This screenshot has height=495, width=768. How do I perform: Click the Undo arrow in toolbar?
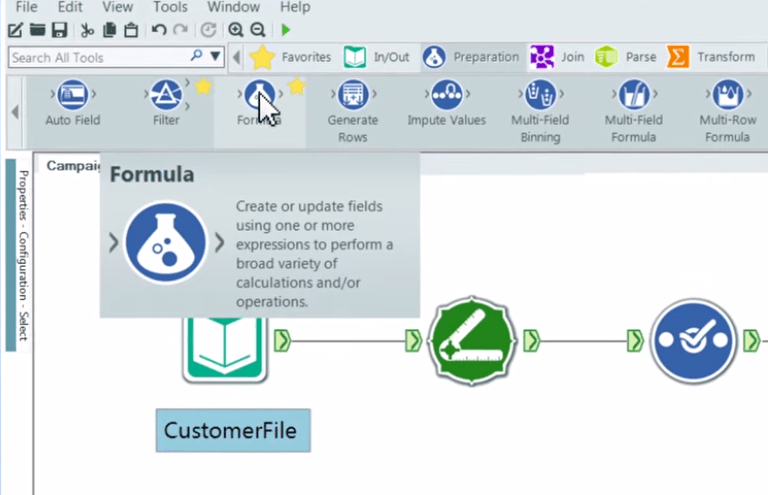coord(159,30)
